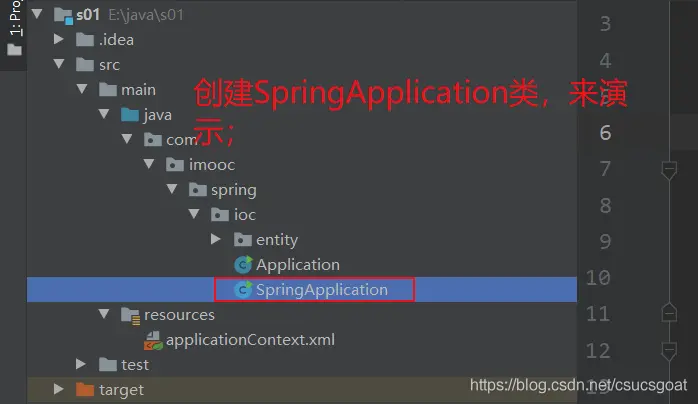698x404 pixels.
Task: Click the Application class icon
Action: (243, 264)
